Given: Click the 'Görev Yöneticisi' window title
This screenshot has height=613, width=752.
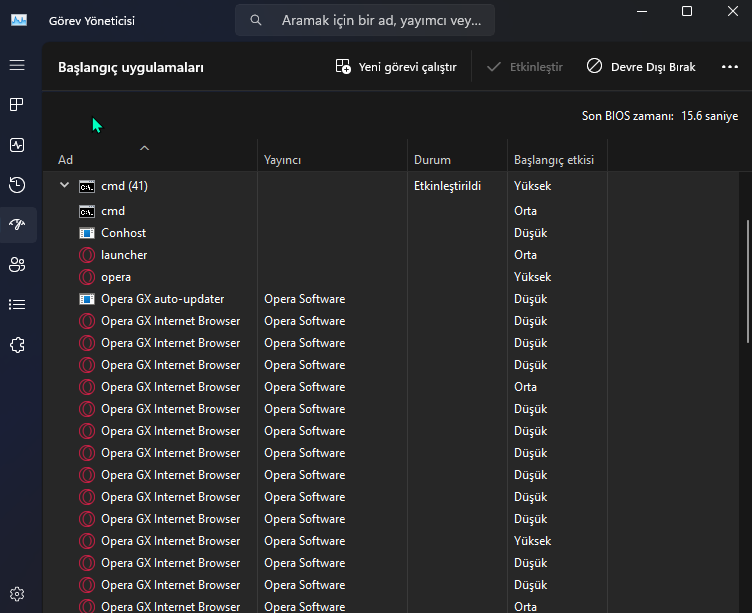Looking at the screenshot, I should coord(92,21).
